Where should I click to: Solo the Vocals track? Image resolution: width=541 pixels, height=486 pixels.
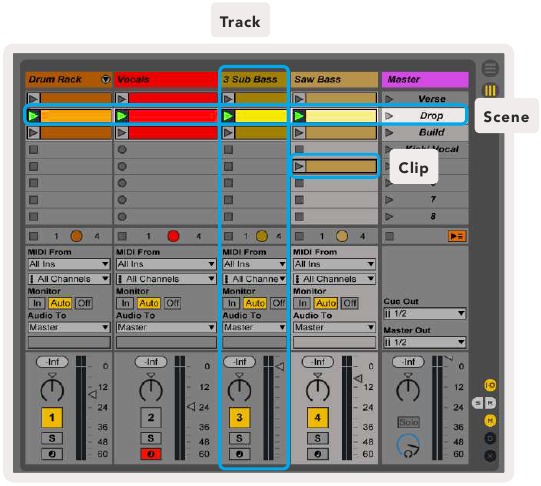[x=151, y=438]
